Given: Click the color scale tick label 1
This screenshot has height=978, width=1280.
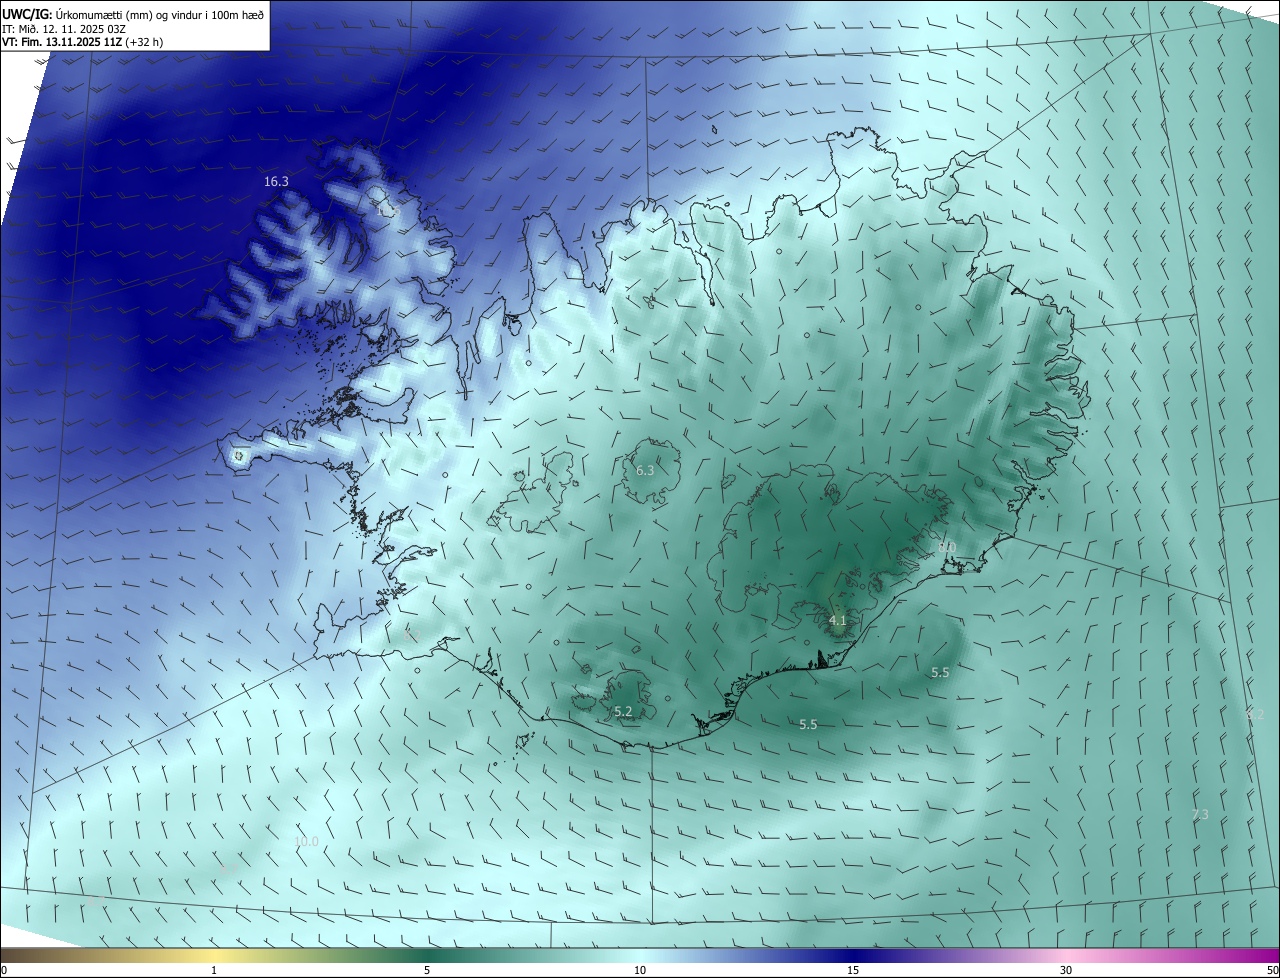Looking at the screenshot, I should (214, 970).
